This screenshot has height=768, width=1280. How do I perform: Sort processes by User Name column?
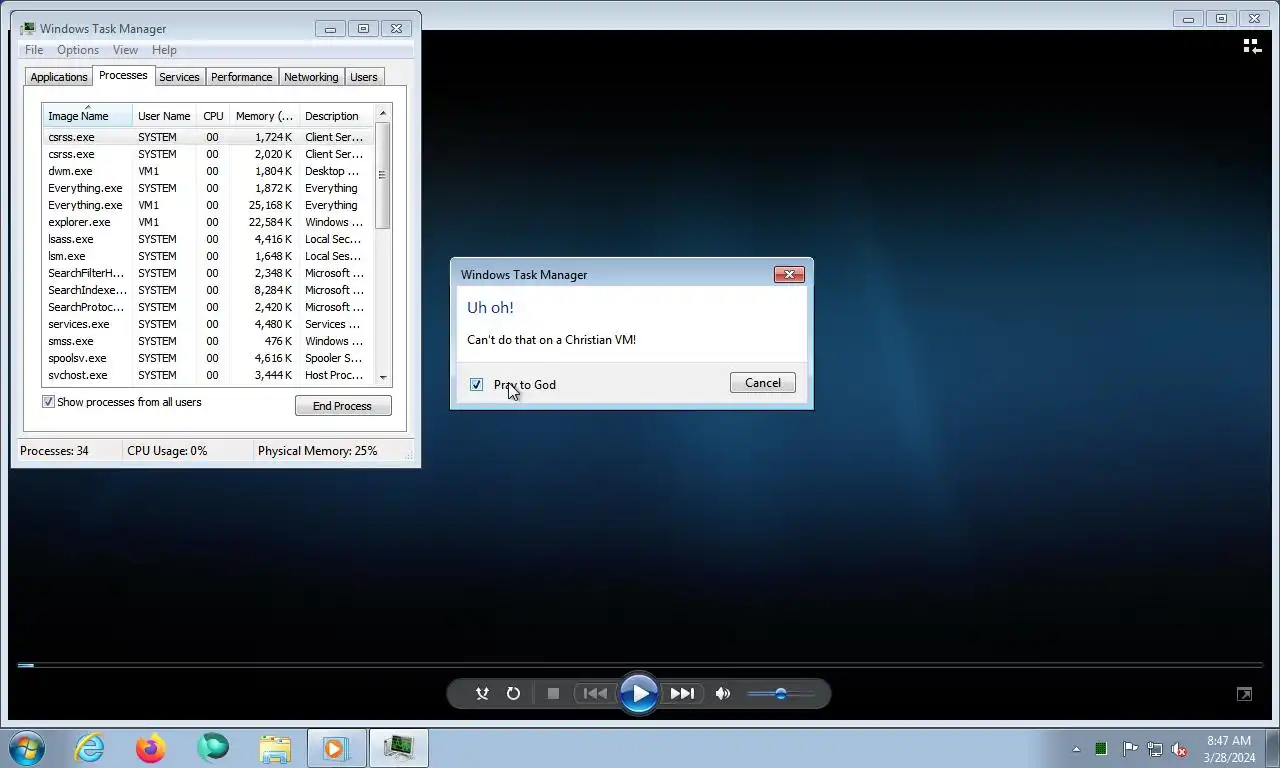click(x=164, y=116)
